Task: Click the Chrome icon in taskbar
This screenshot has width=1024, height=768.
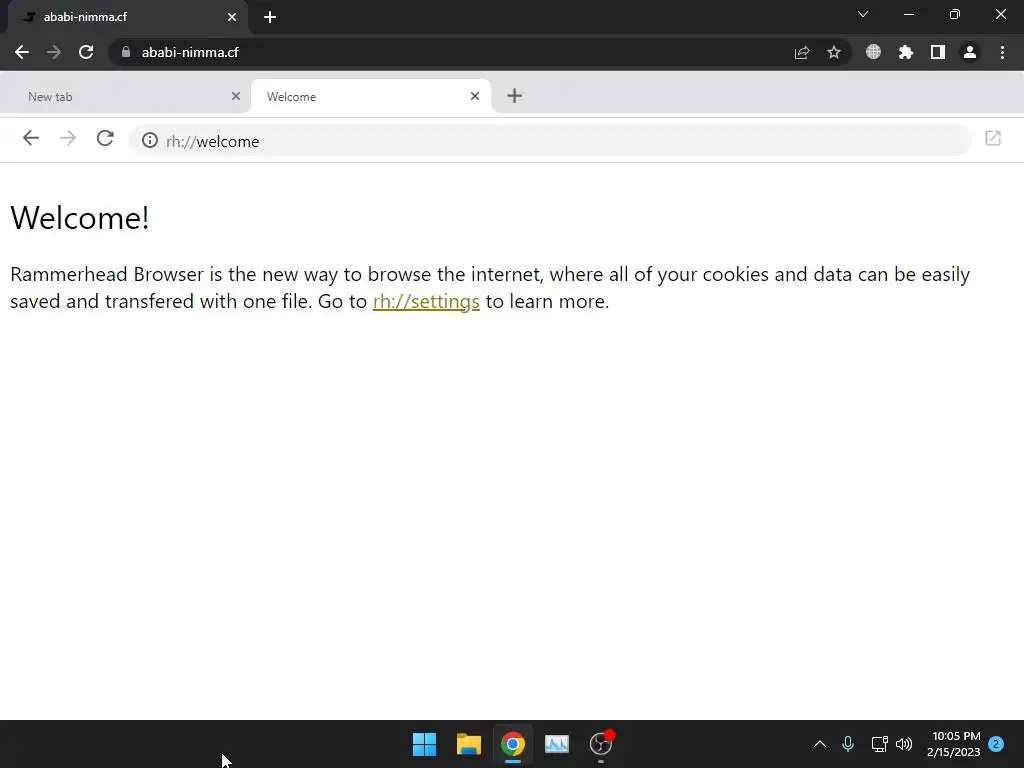Action: pyautogui.click(x=513, y=744)
